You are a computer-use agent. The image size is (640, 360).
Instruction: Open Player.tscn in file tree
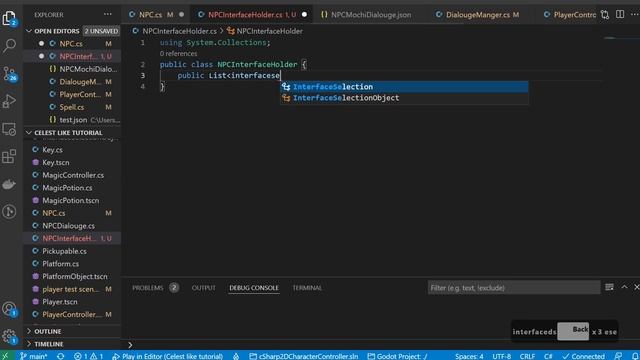click(72, 301)
